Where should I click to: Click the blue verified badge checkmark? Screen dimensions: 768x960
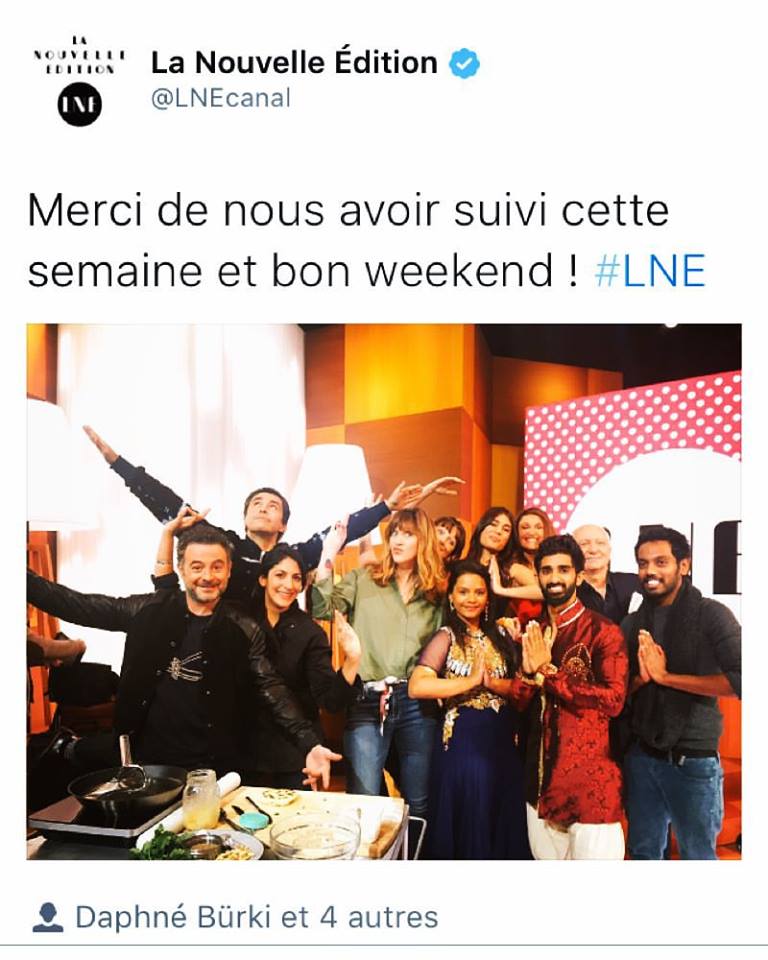coord(465,63)
